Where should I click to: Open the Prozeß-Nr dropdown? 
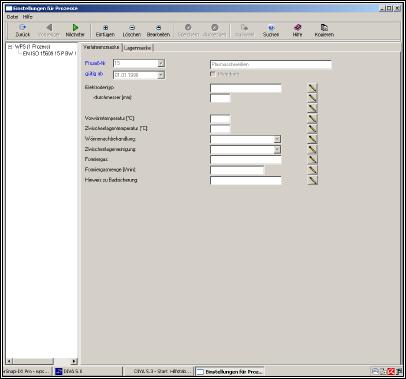coord(161,63)
